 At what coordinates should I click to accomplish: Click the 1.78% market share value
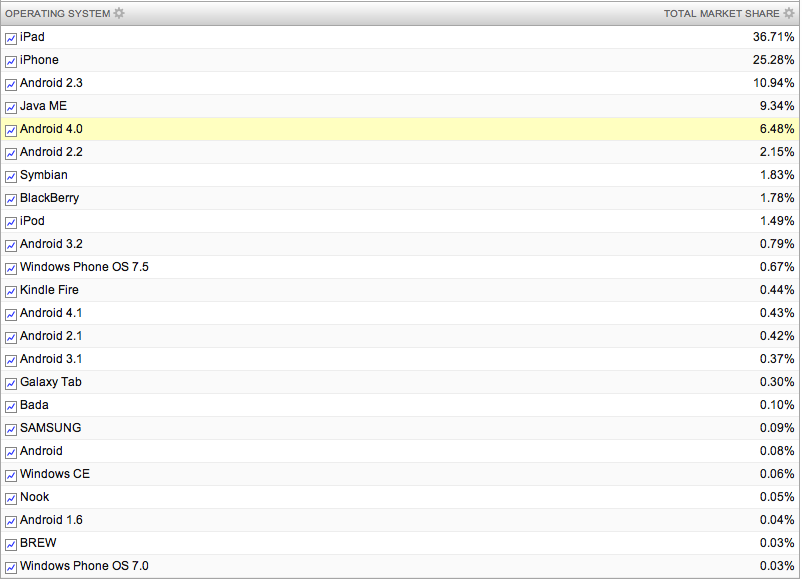coord(777,198)
